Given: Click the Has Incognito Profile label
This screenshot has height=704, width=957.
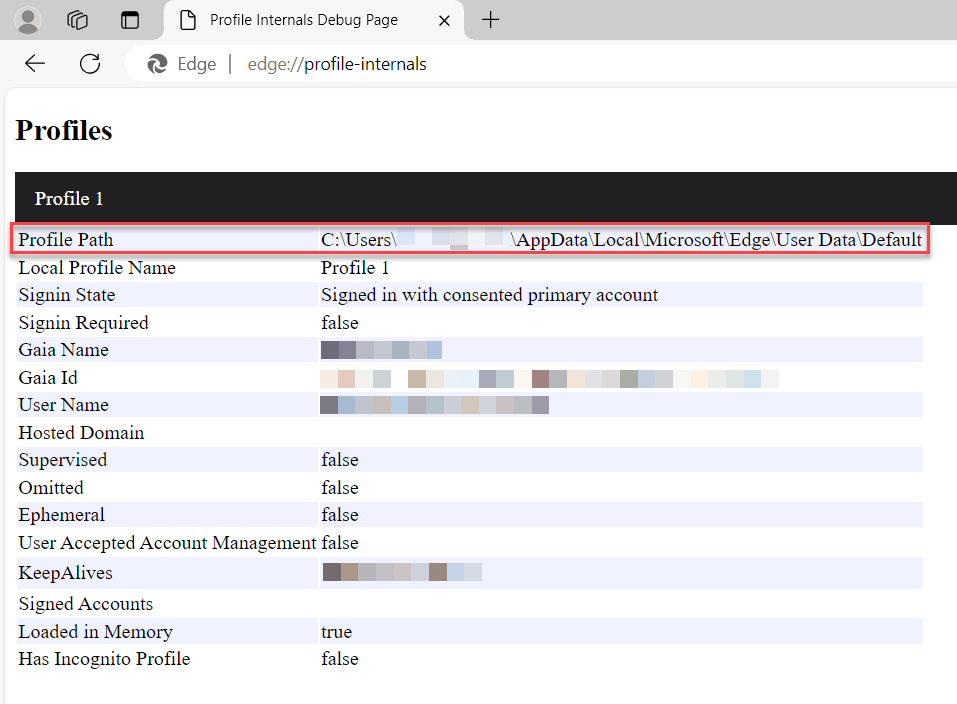Looking at the screenshot, I should 104,659.
